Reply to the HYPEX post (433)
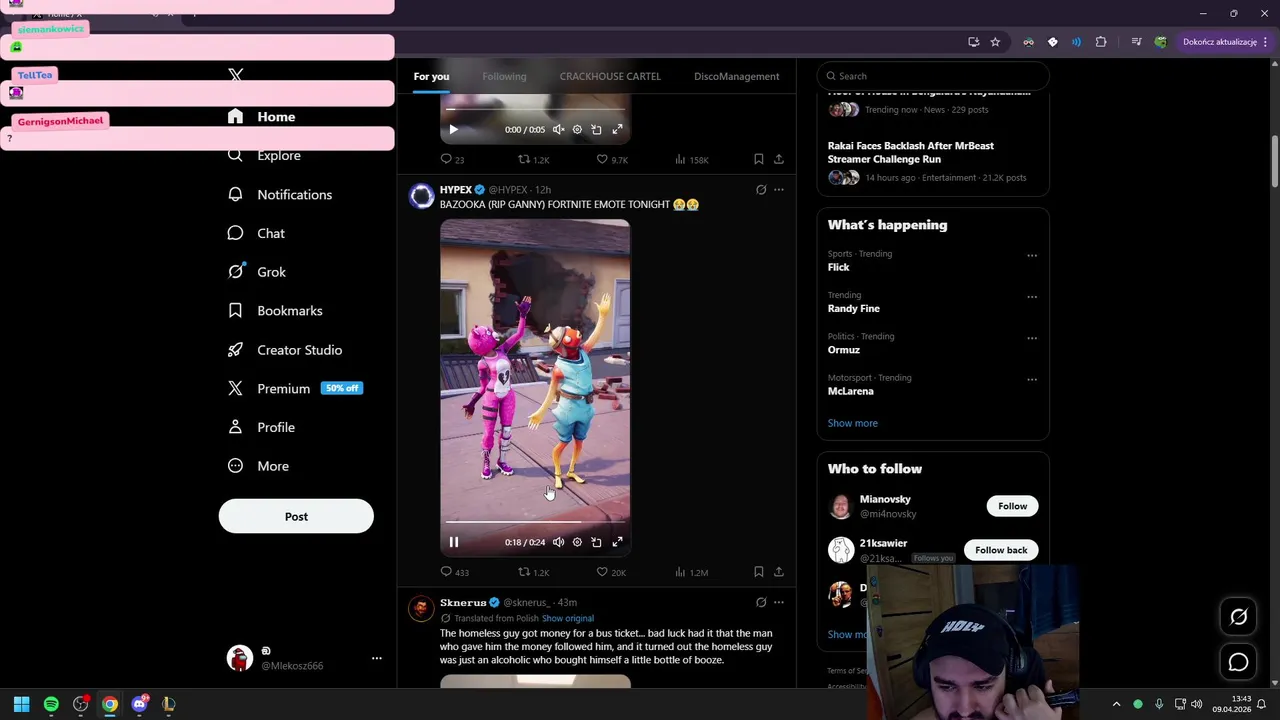 pos(454,572)
